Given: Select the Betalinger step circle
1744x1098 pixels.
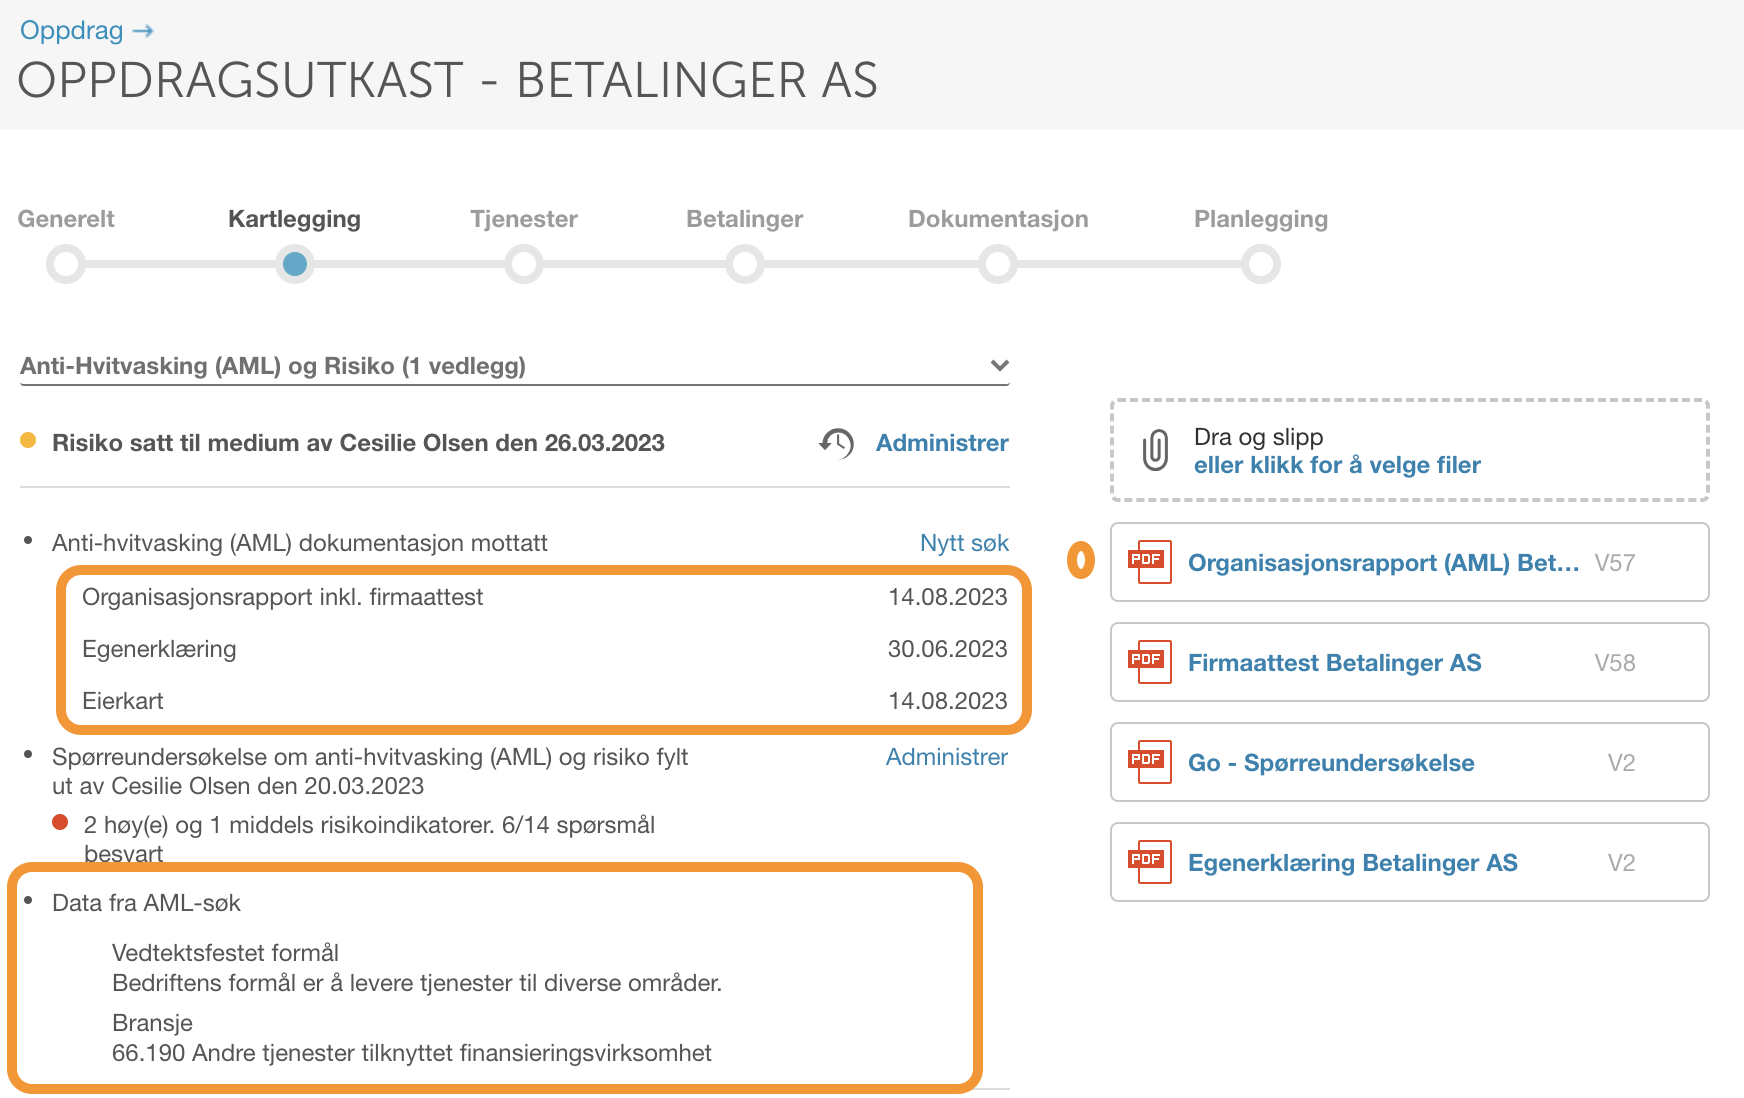Looking at the screenshot, I should (x=745, y=265).
